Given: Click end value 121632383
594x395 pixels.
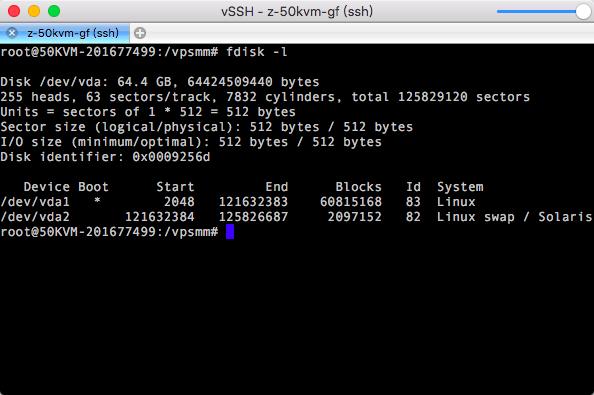Looking at the screenshot, I should pyautogui.click(x=253, y=202).
